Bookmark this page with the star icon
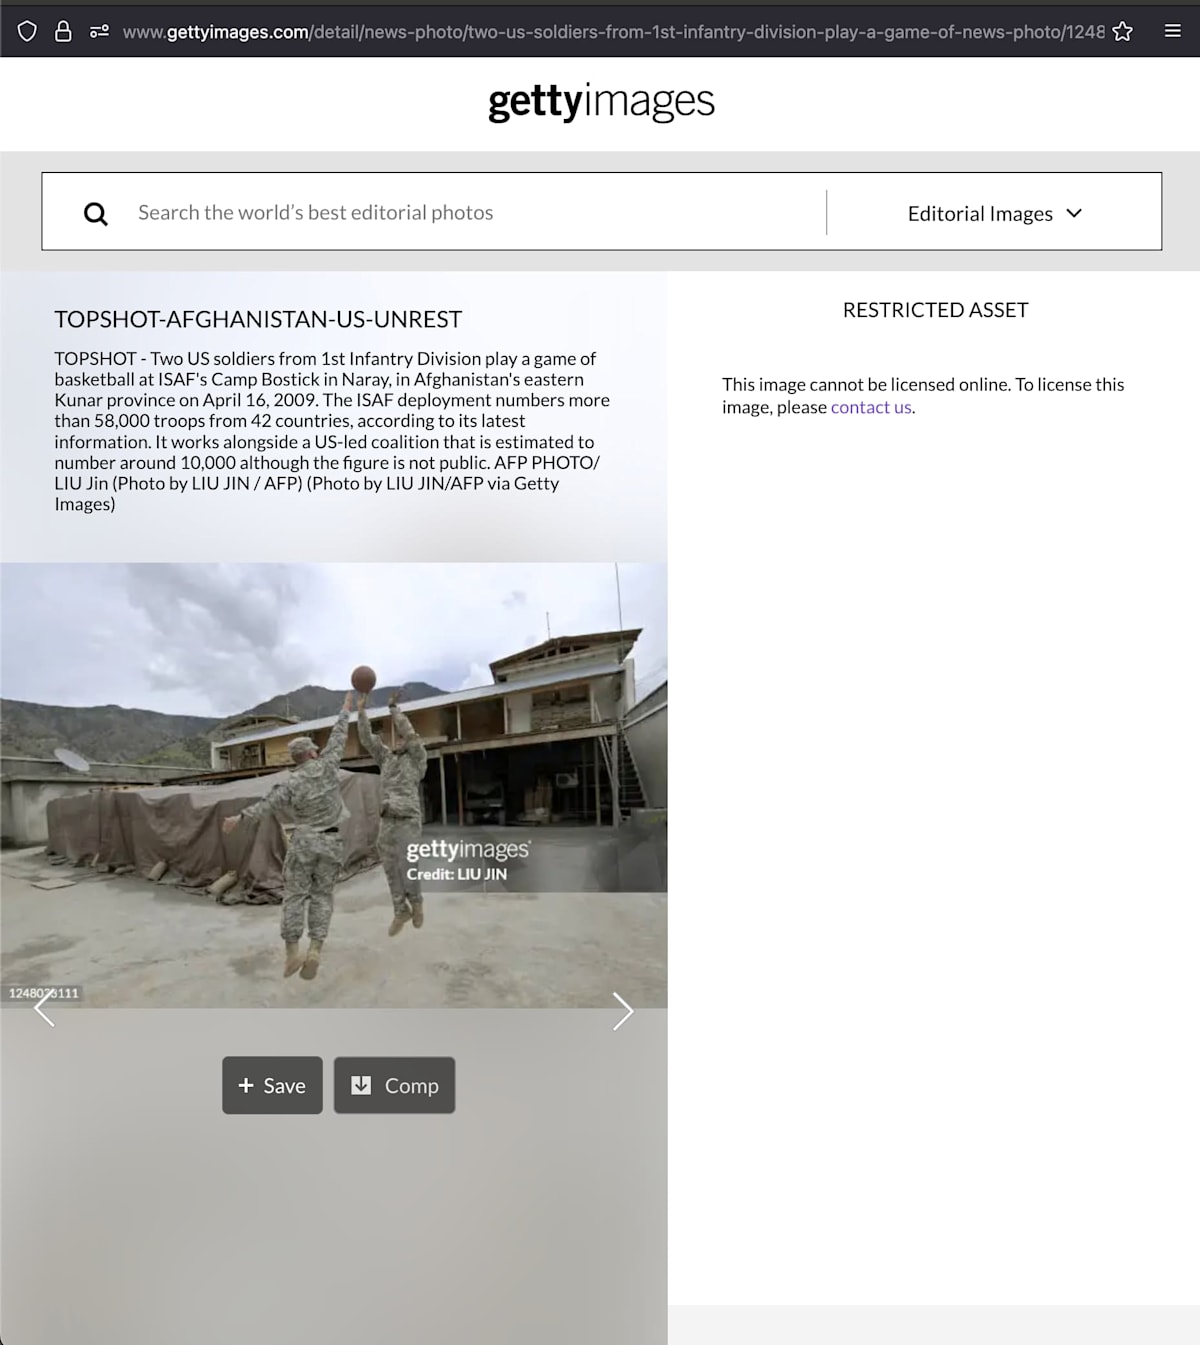The width and height of the screenshot is (1200, 1345). [x=1123, y=31]
